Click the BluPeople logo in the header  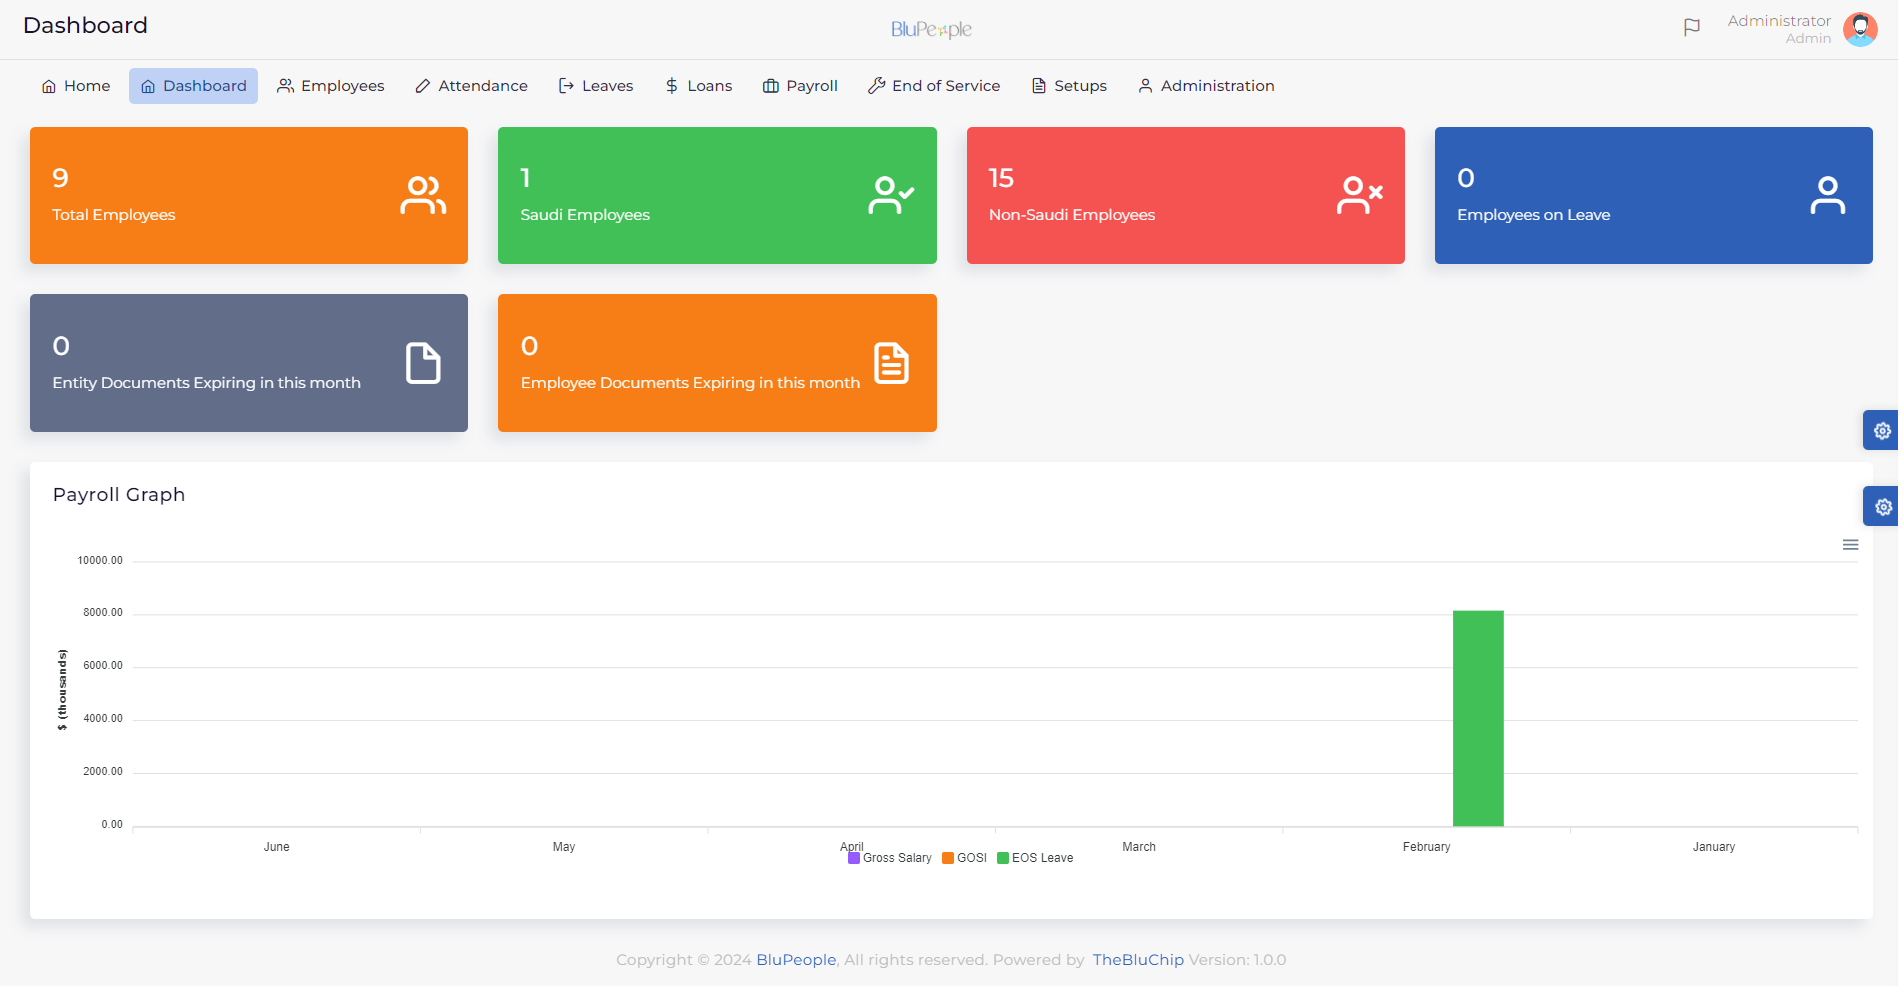[x=931, y=29]
